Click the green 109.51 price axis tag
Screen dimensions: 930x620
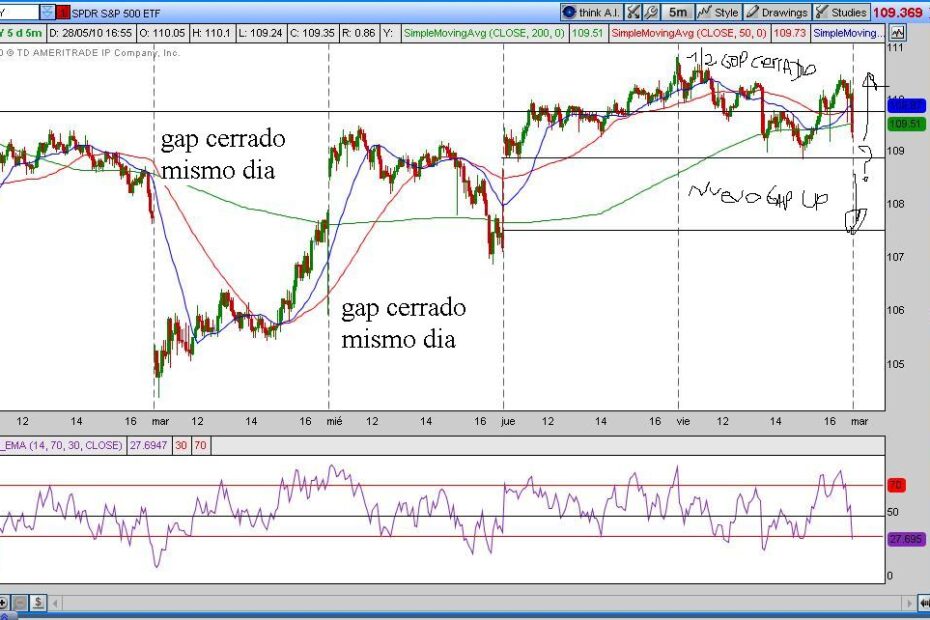coord(906,124)
